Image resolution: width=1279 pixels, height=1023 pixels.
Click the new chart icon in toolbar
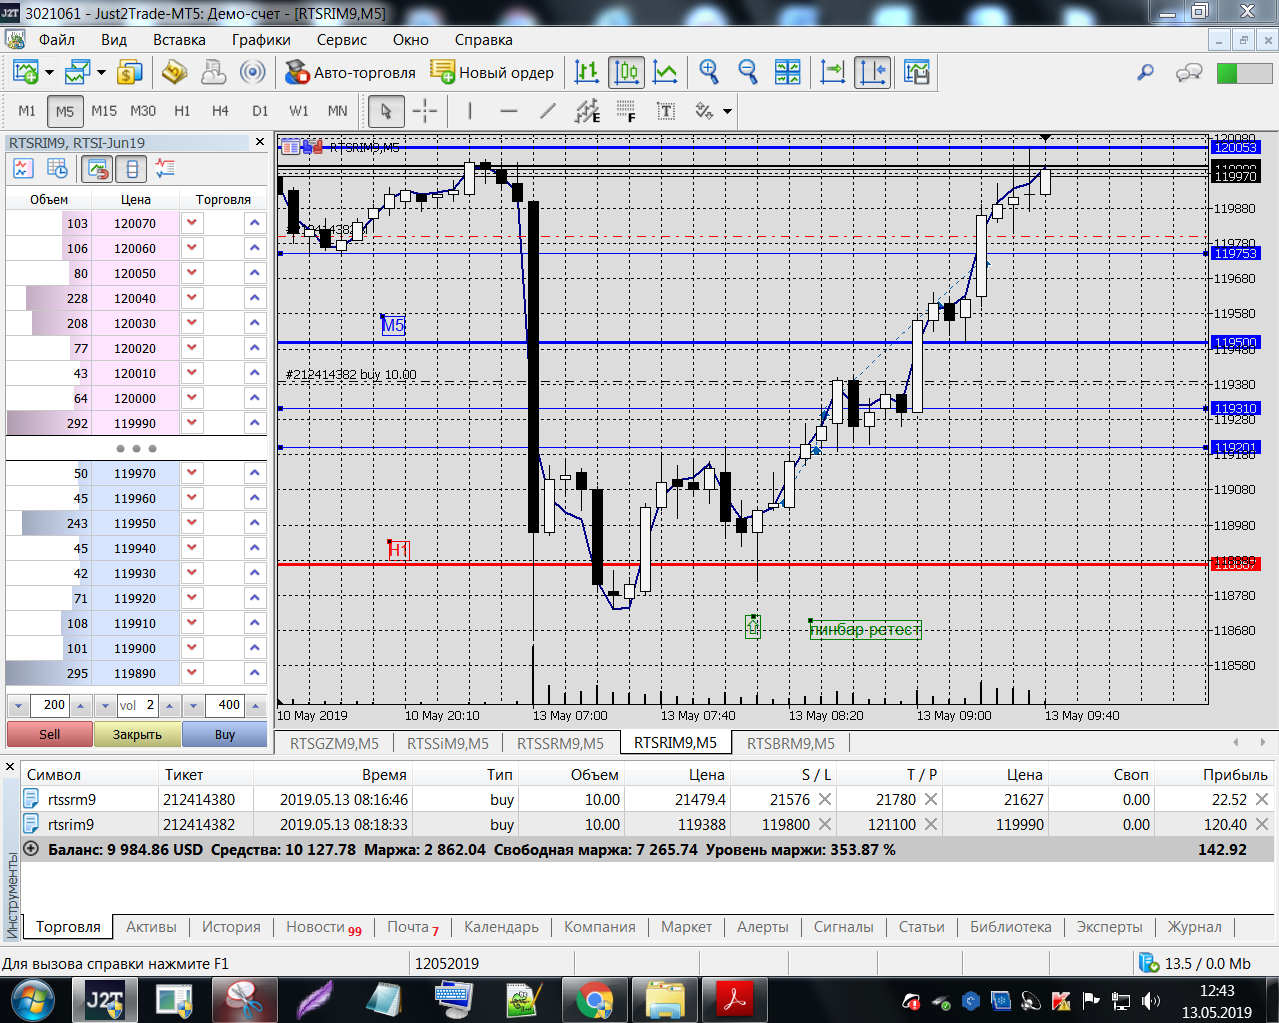tap(25, 72)
